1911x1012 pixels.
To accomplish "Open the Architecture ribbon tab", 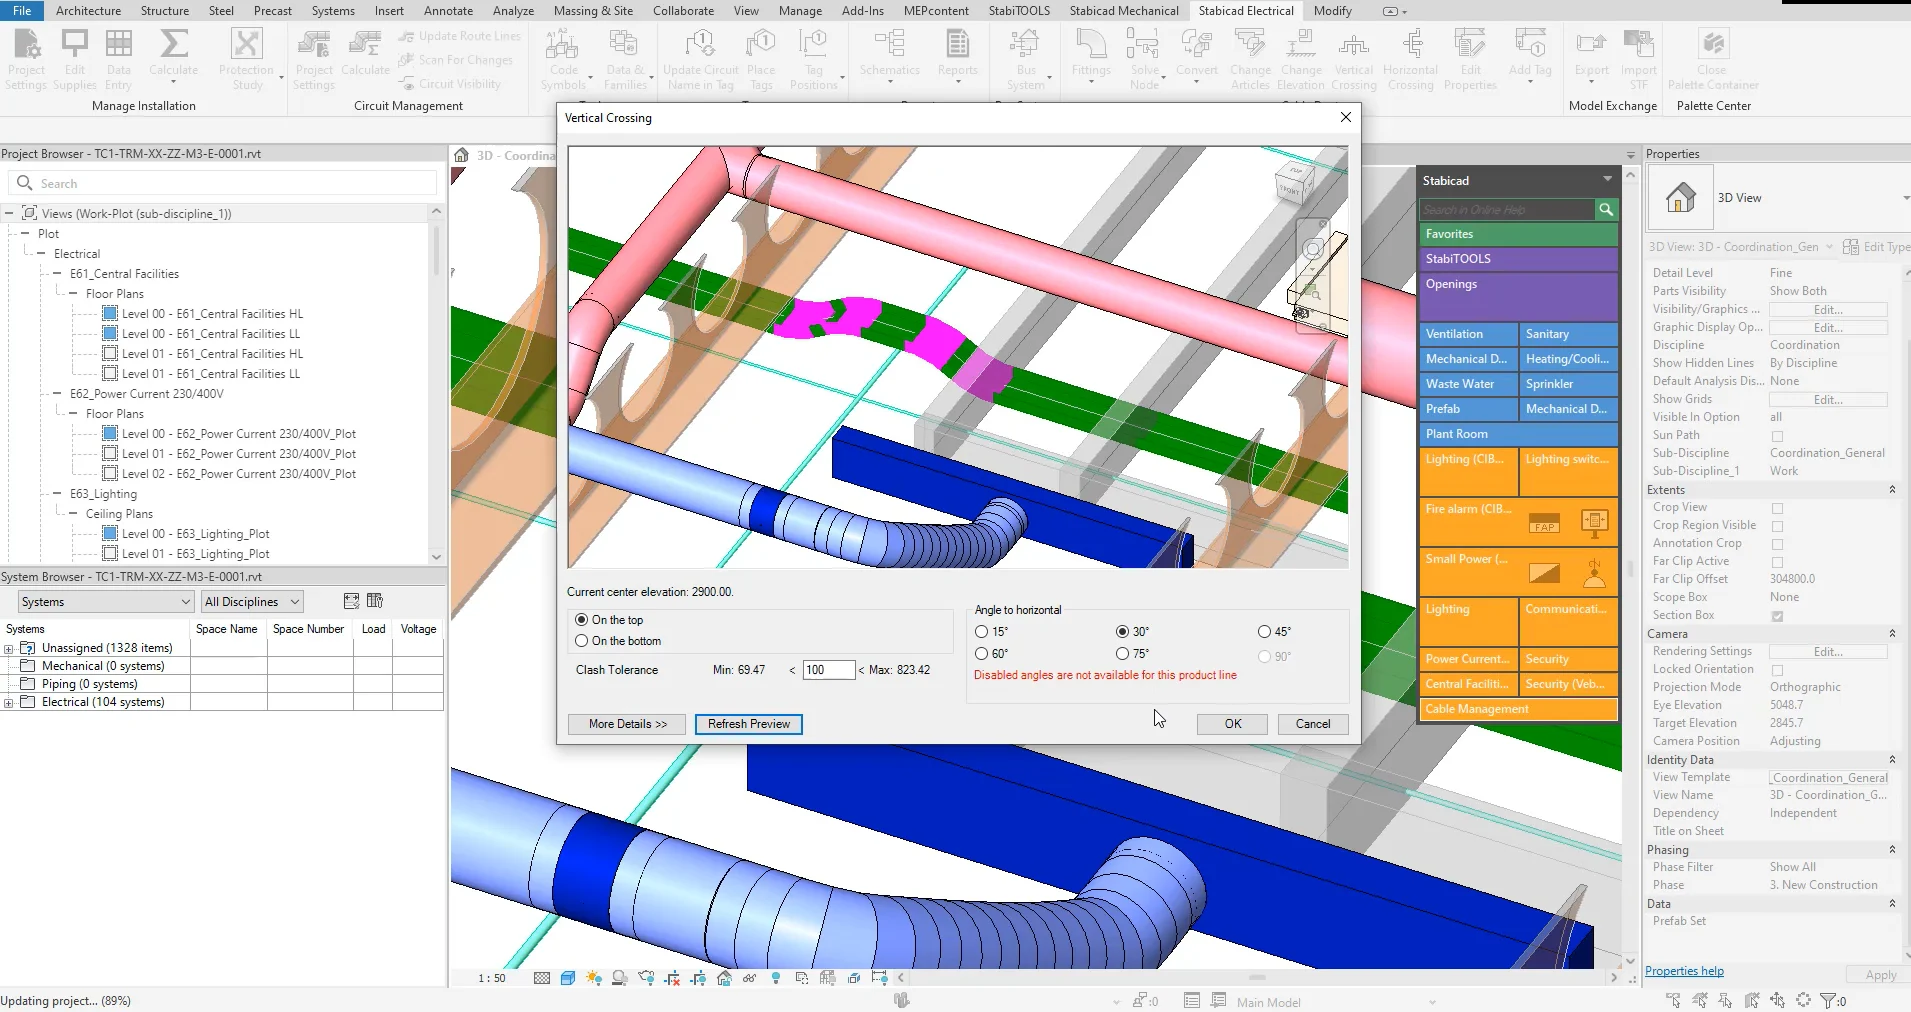I will point(88,11).
